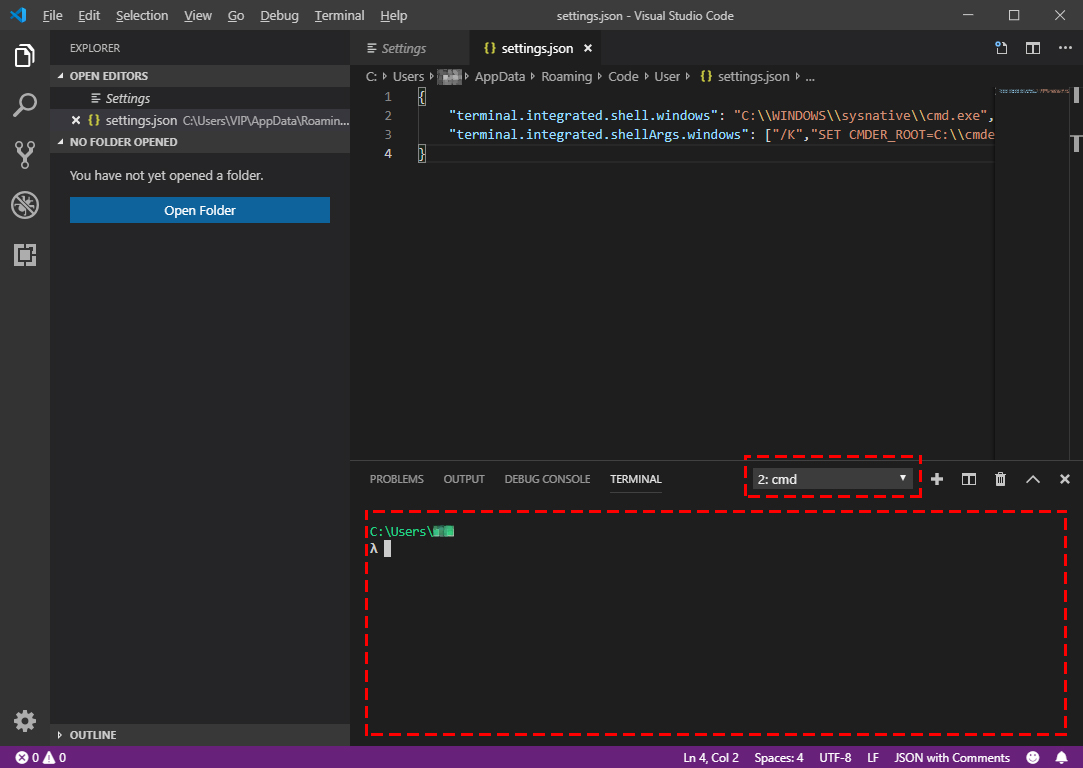Open the Edit menu
Screen dimensions: 1083x768
pos(89,15)
